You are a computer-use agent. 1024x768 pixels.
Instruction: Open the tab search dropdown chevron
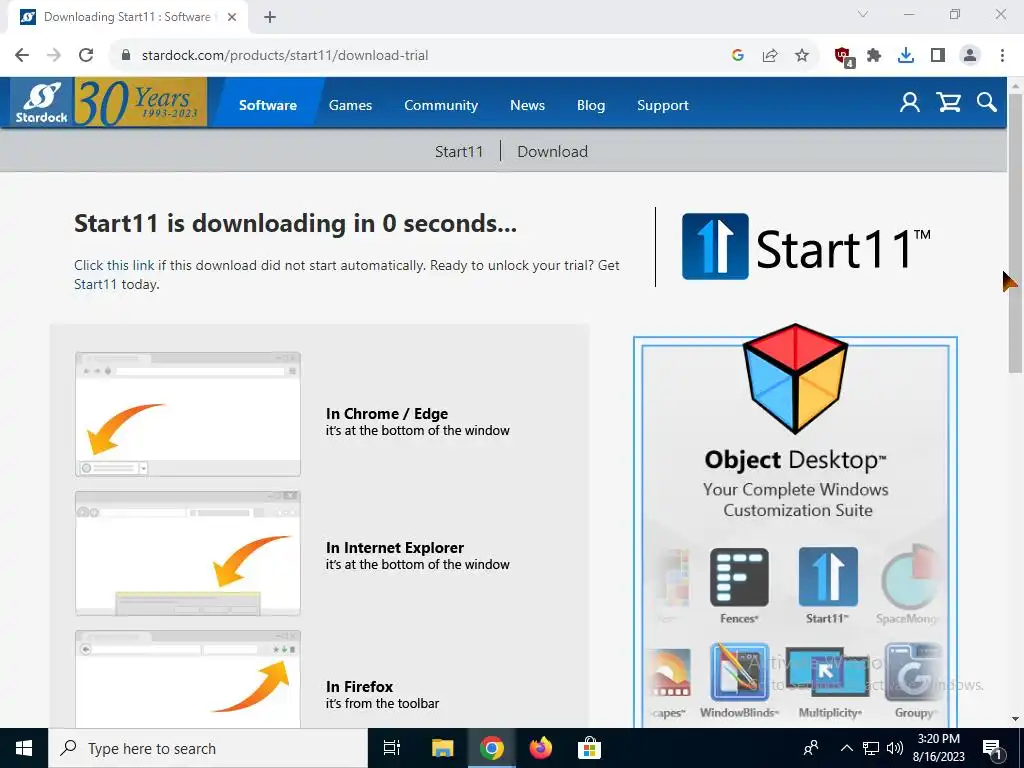tap(863, 14)
